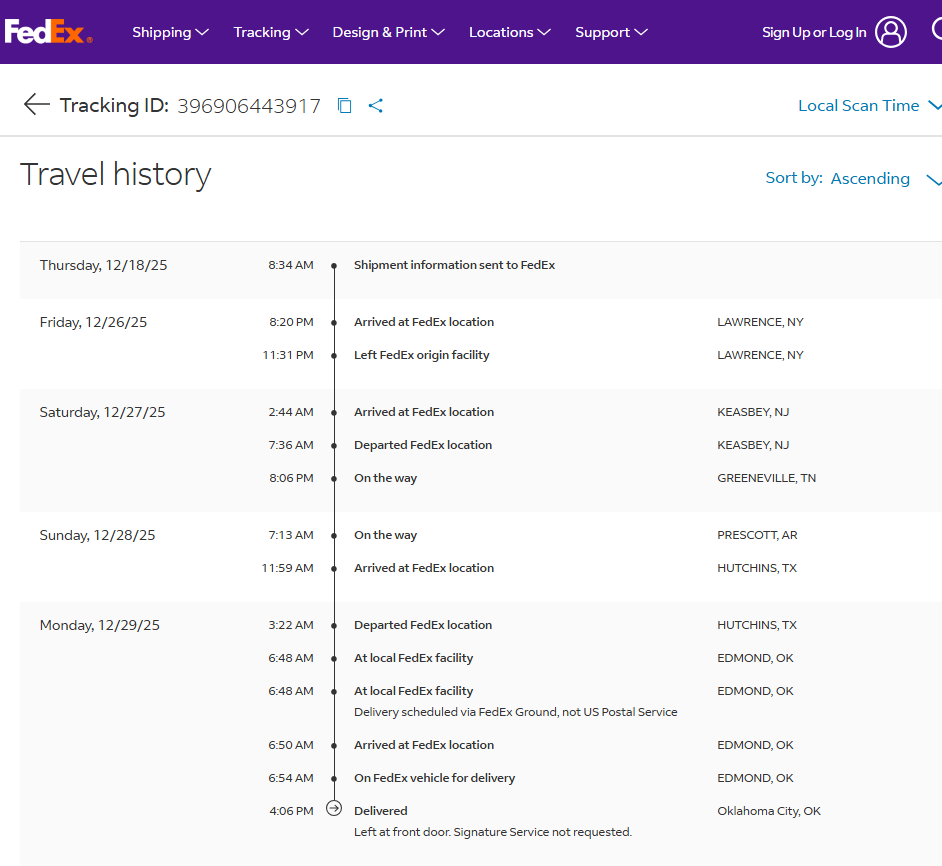
Task: Click "Delivery scheduled via FedEx Ground" note
Action: [x=515, y=712]
